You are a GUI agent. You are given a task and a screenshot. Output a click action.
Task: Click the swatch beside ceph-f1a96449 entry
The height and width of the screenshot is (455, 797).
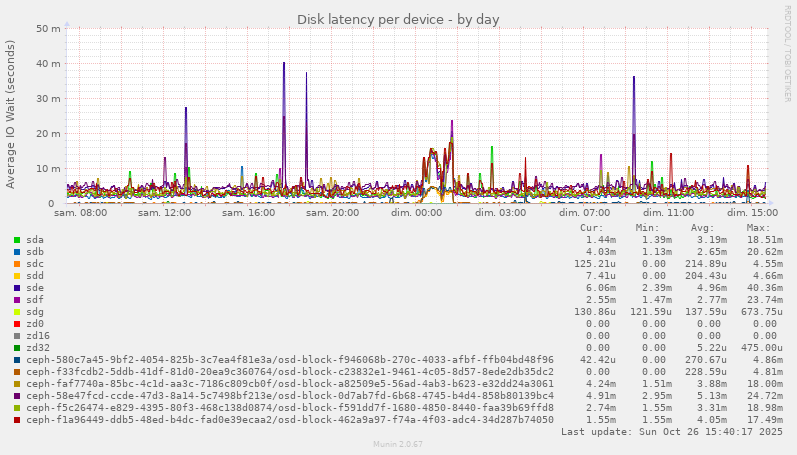[17, 420]
